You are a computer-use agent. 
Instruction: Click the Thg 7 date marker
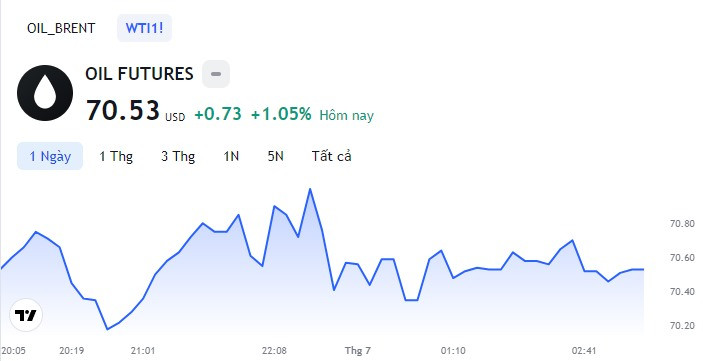[357, 351]
